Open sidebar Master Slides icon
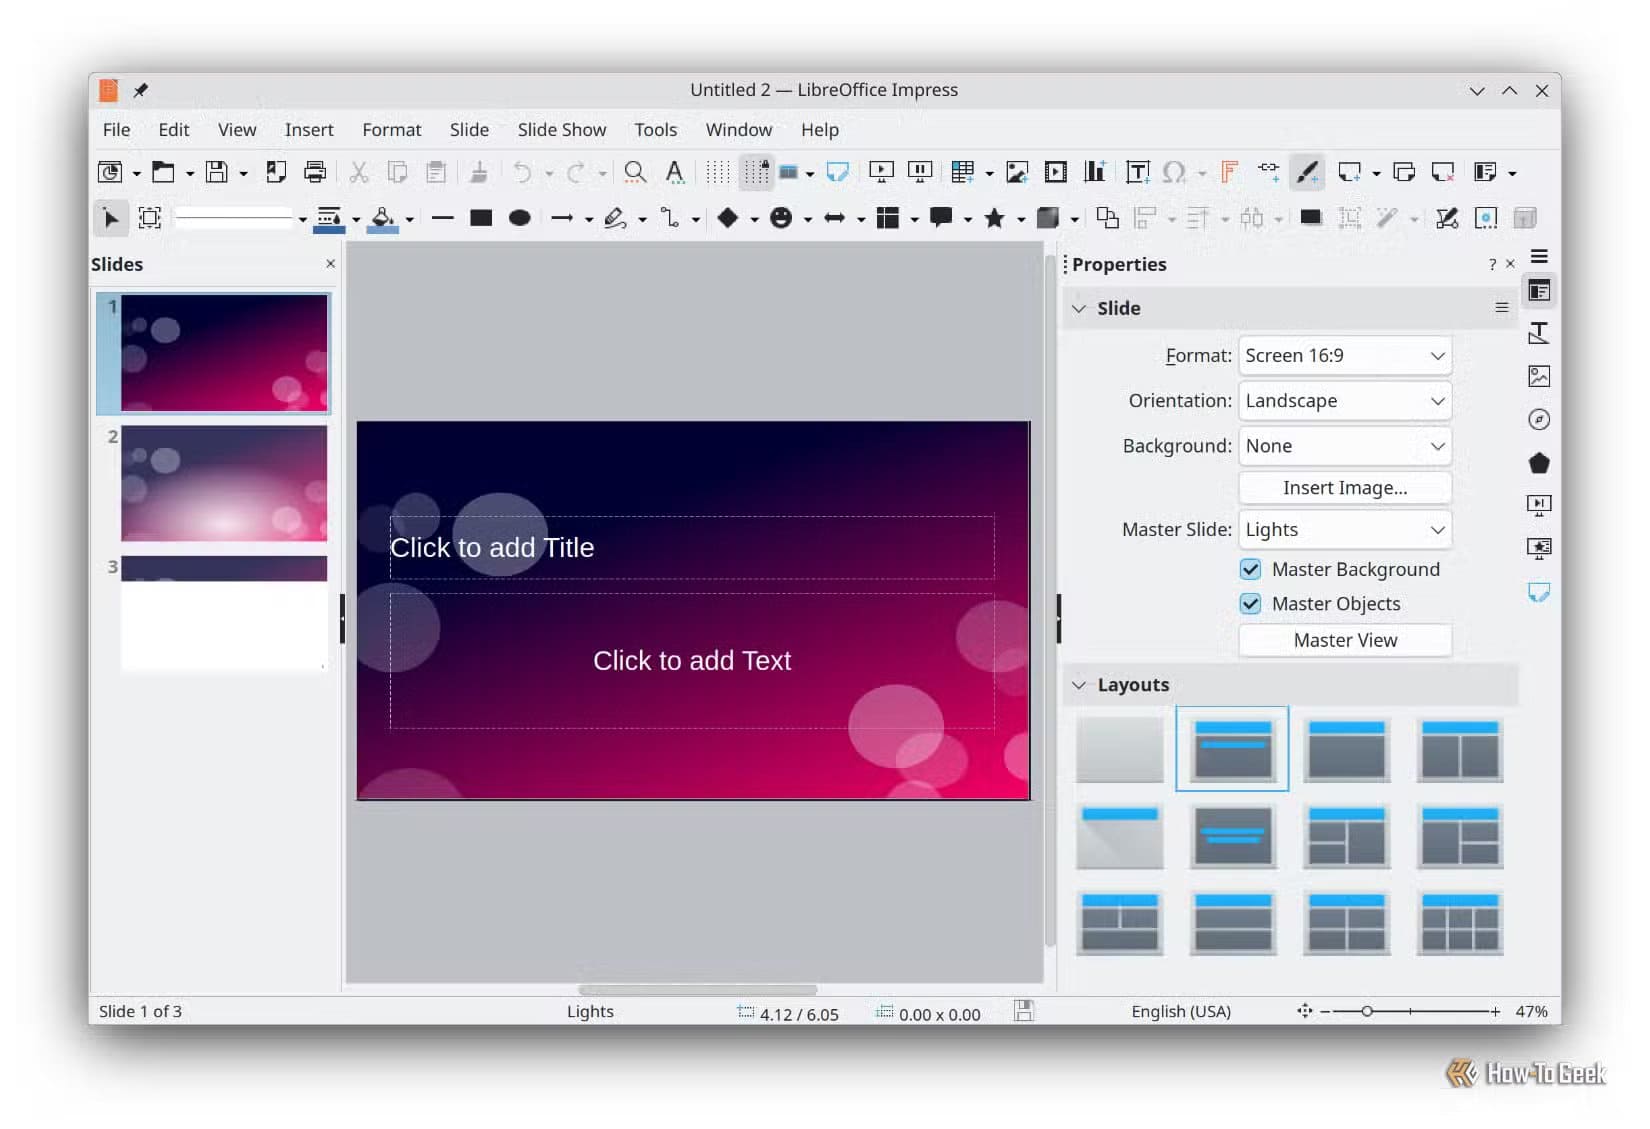This screenshot has width=1650, height=1129. (x=1539, y=592)
